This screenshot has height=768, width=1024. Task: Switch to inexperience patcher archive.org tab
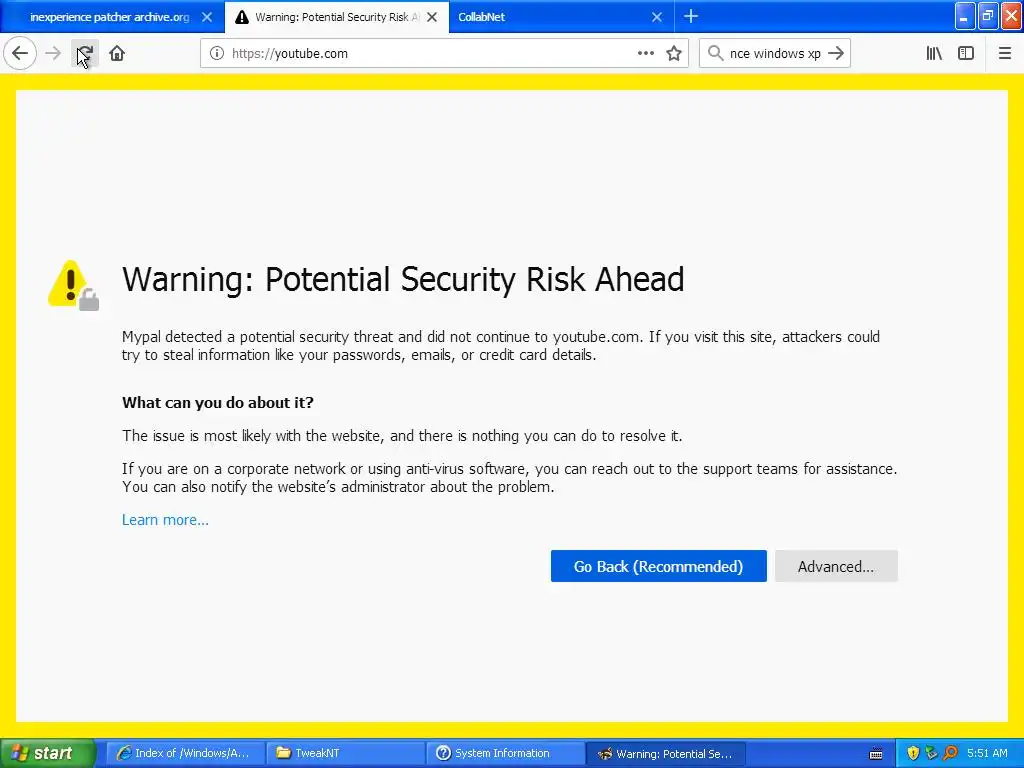110,17
